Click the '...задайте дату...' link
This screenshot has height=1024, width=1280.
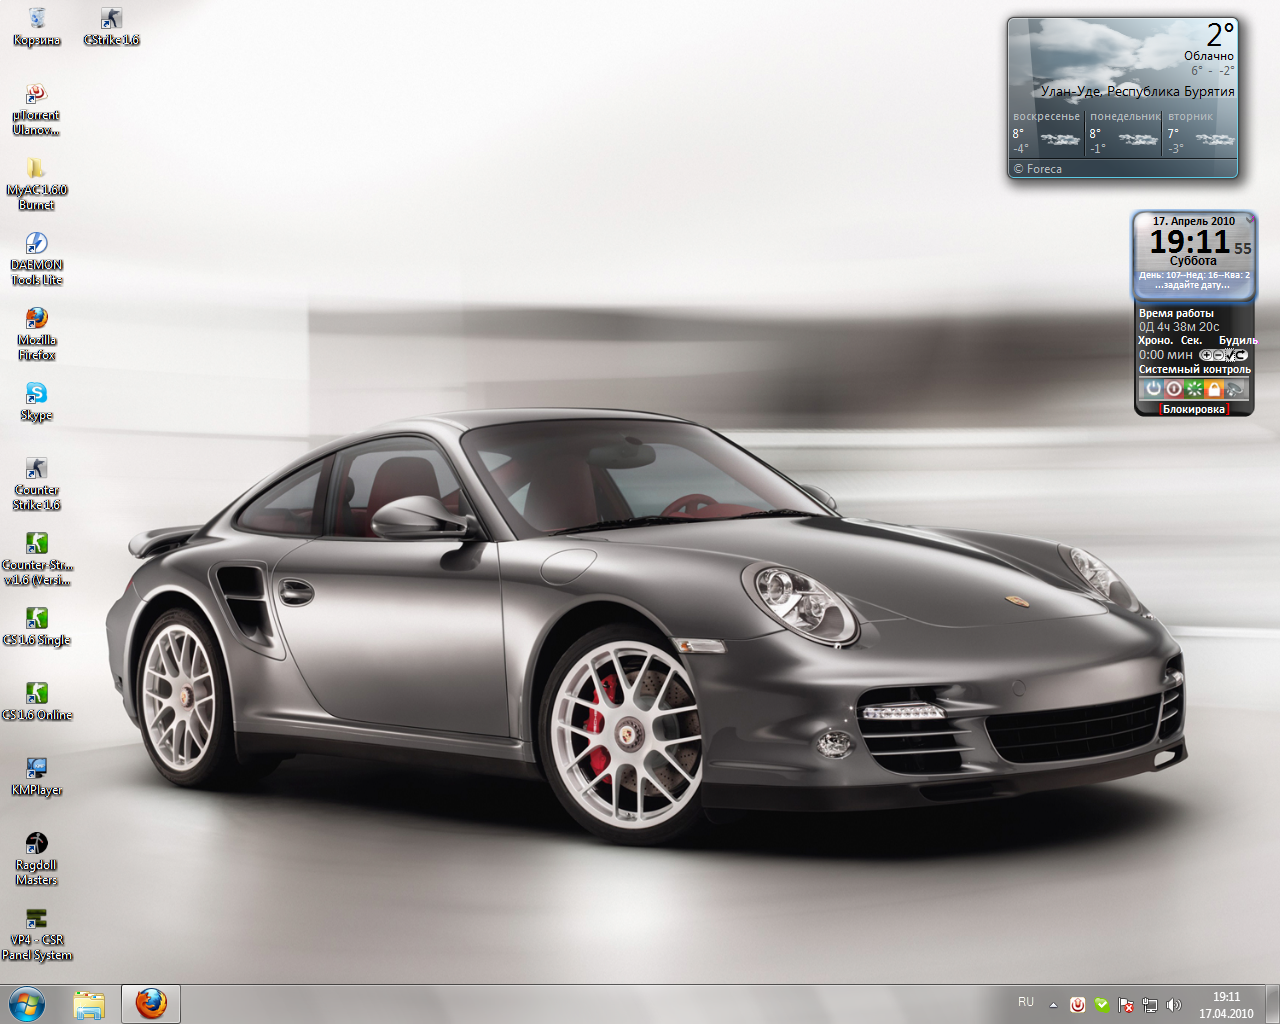pos(1193,286)
